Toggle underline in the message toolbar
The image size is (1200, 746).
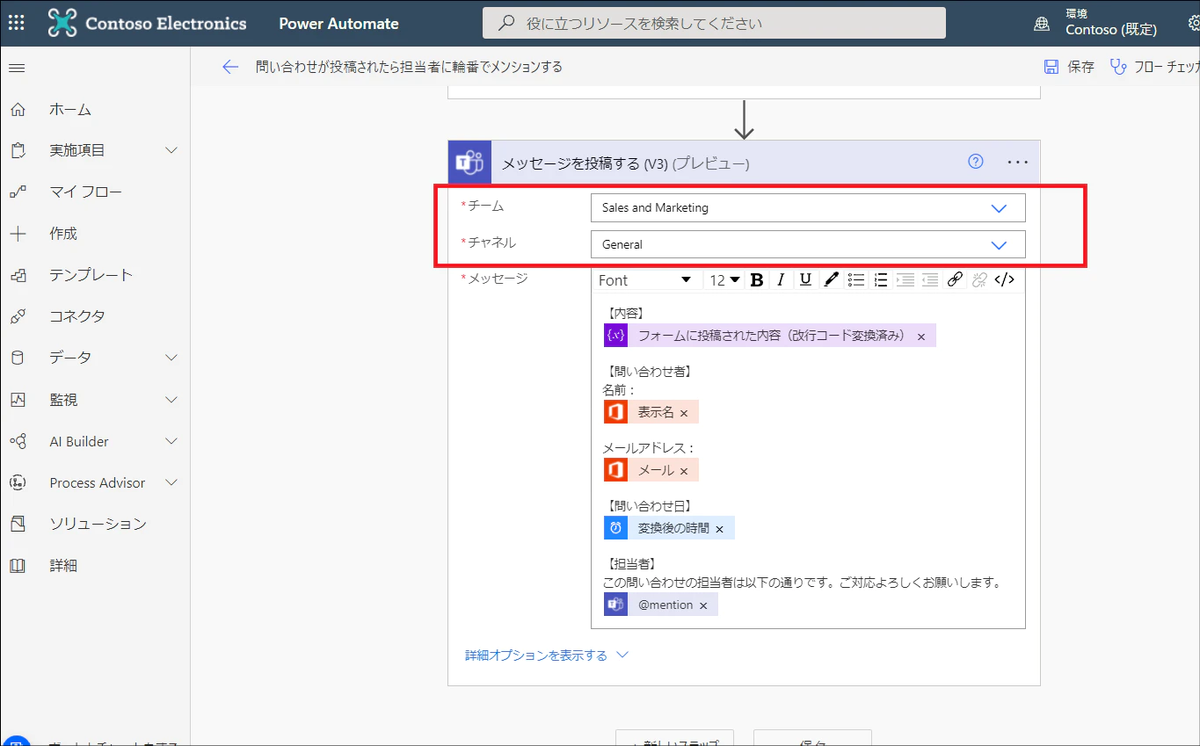pyautogui.click(x=805, y=280)
